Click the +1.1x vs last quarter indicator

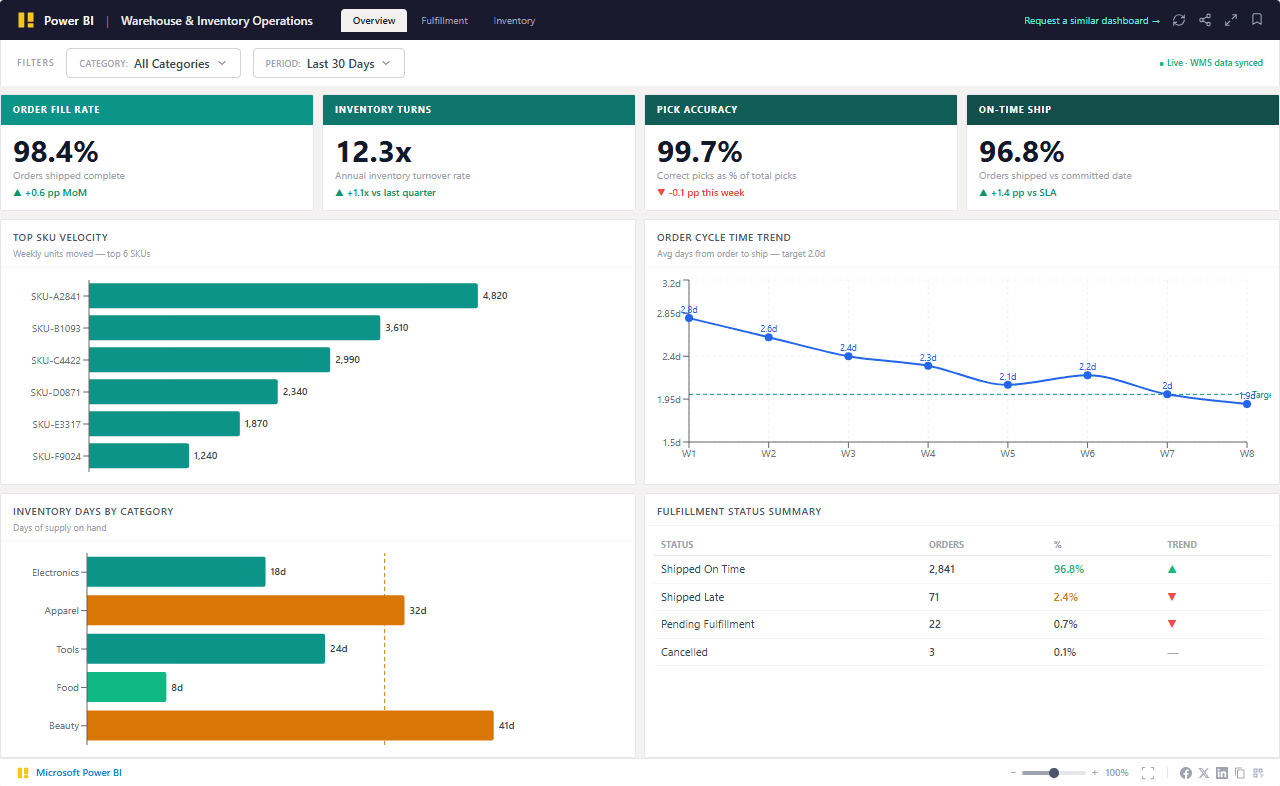point(385,193)
